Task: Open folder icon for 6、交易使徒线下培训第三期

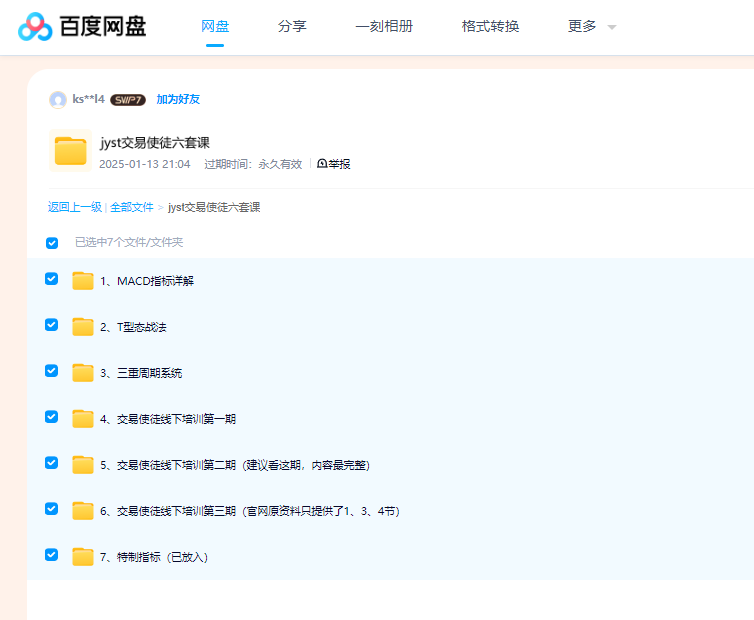Action: coord(83,511)
